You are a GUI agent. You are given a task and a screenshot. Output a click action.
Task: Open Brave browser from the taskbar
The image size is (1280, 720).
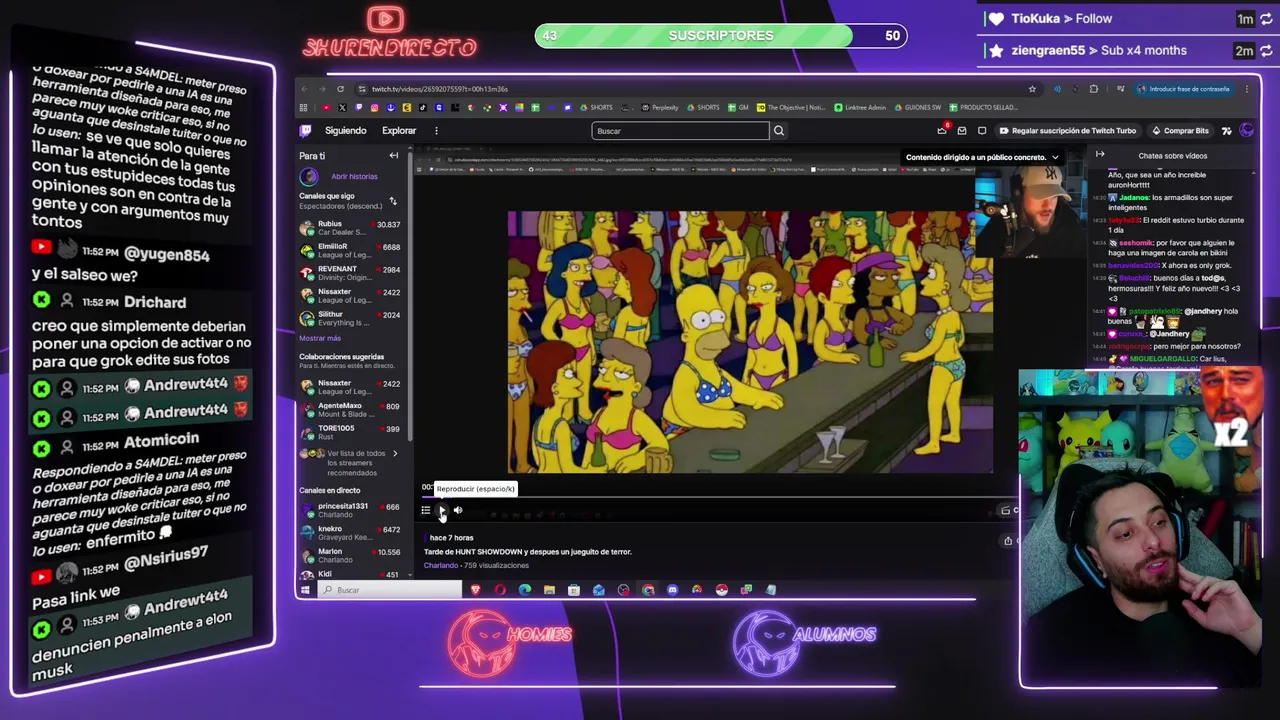476,590
